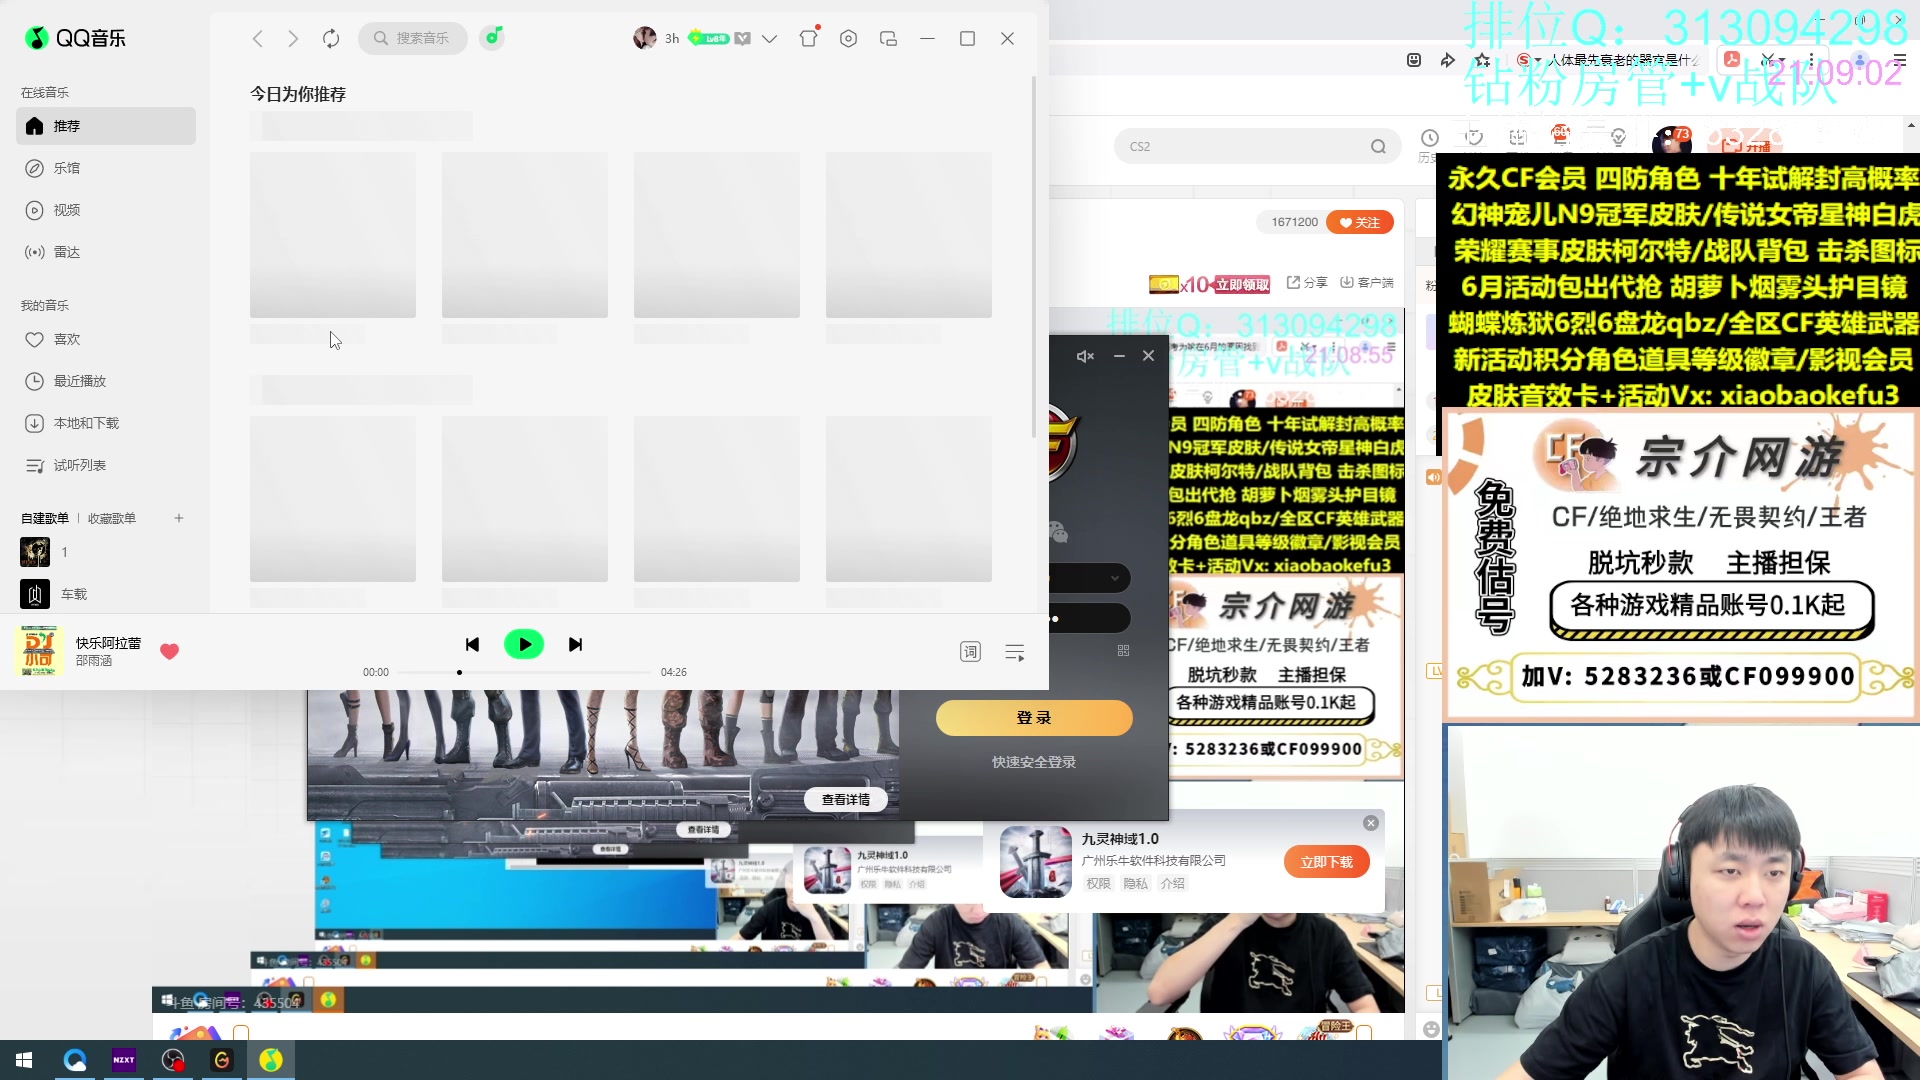Add a new playlist with plus icon
Screen dimensions: 1920x1080
179,518
